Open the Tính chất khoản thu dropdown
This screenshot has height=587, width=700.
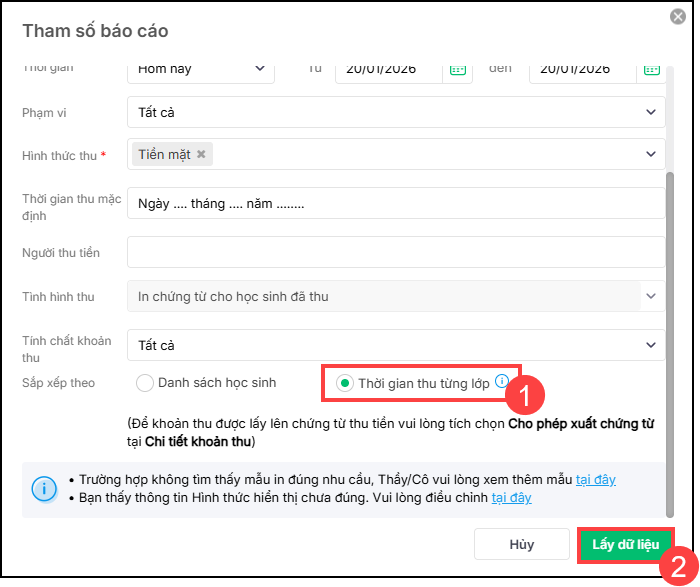pyautogui.click(x=651, y=345)
